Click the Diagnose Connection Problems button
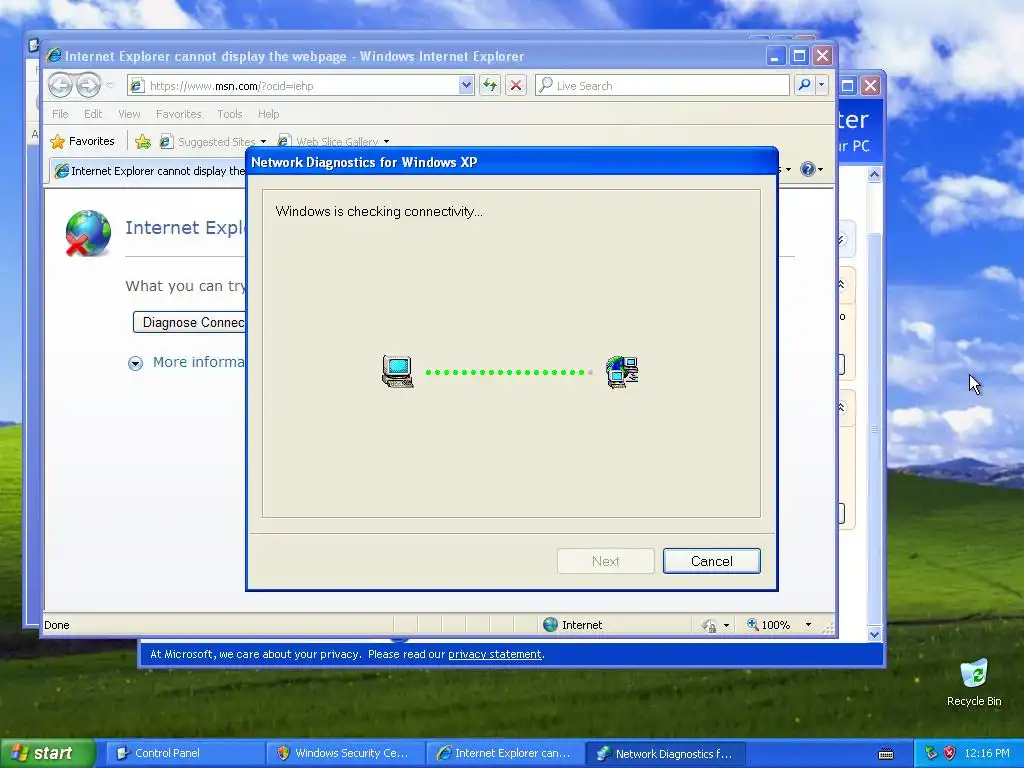Viewport: 1024px width, 768px height. [x=189, y=322]
